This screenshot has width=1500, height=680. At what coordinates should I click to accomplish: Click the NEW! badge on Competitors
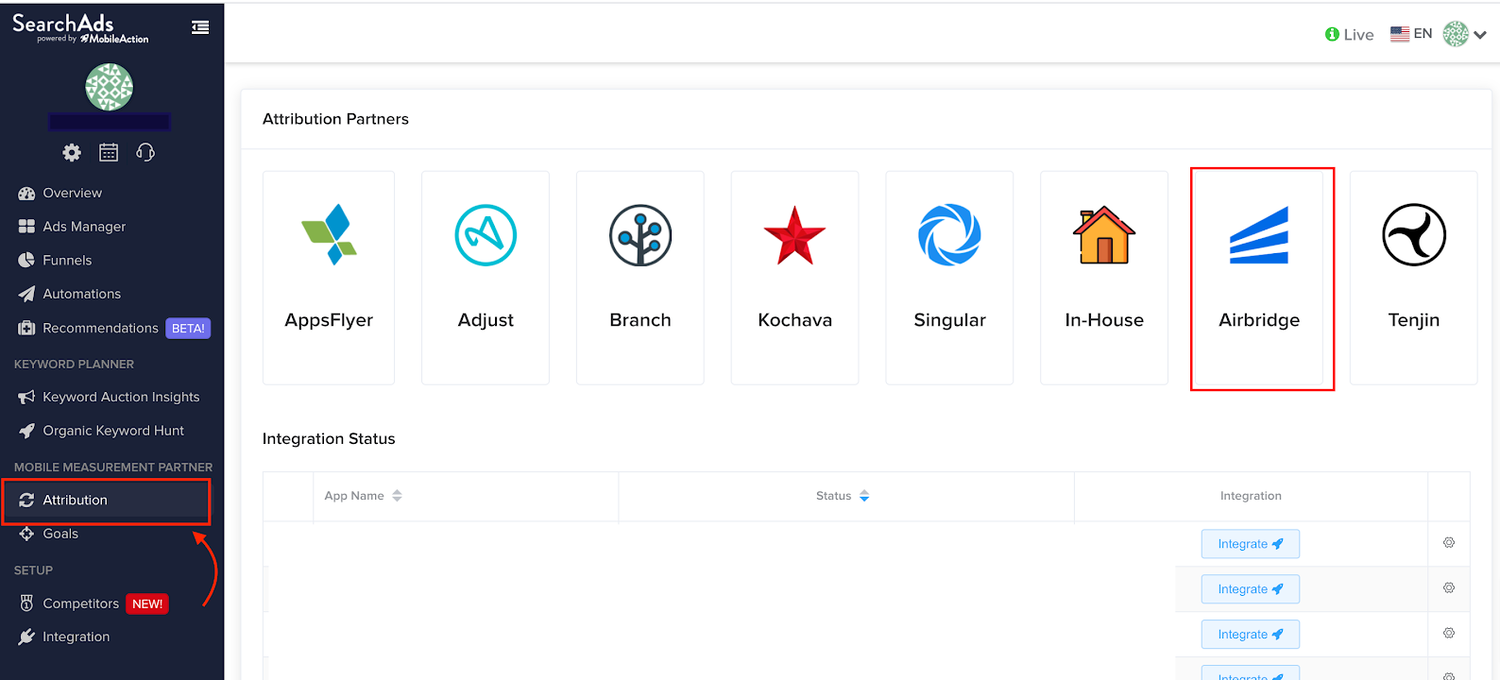(147, 604)
